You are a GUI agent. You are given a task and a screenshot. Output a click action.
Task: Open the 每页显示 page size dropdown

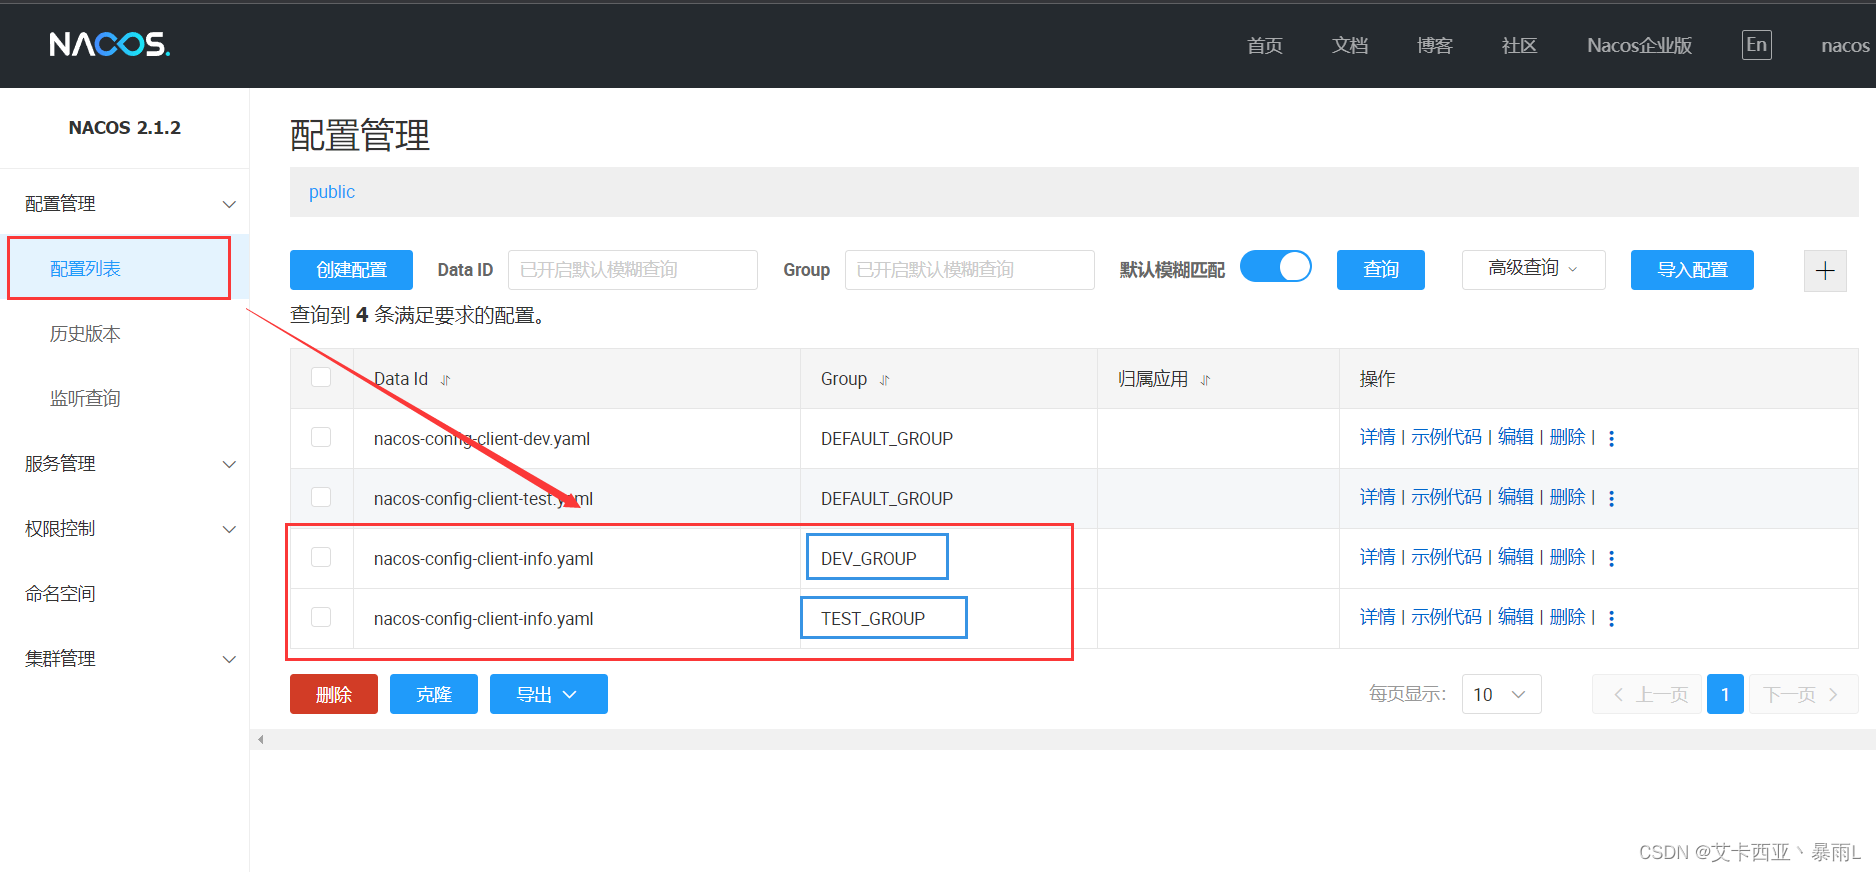point(1501,694)
